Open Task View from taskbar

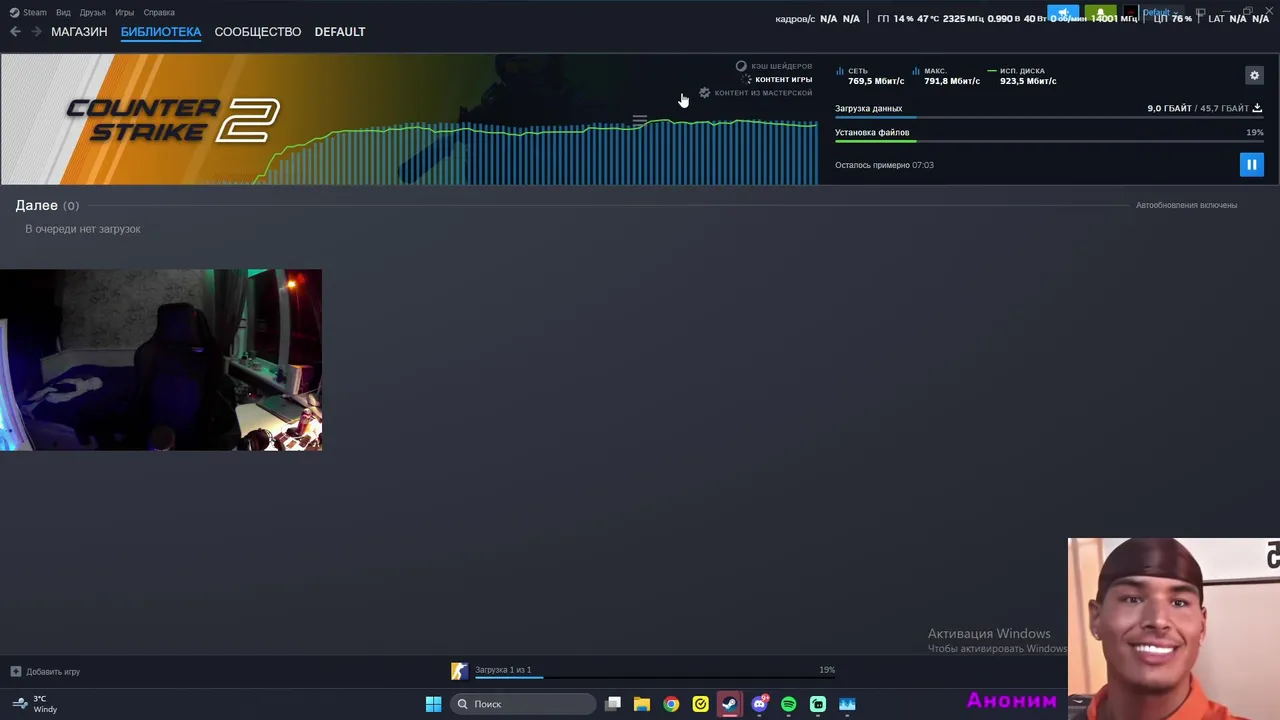pyautogui.click(x=613, y=704)
